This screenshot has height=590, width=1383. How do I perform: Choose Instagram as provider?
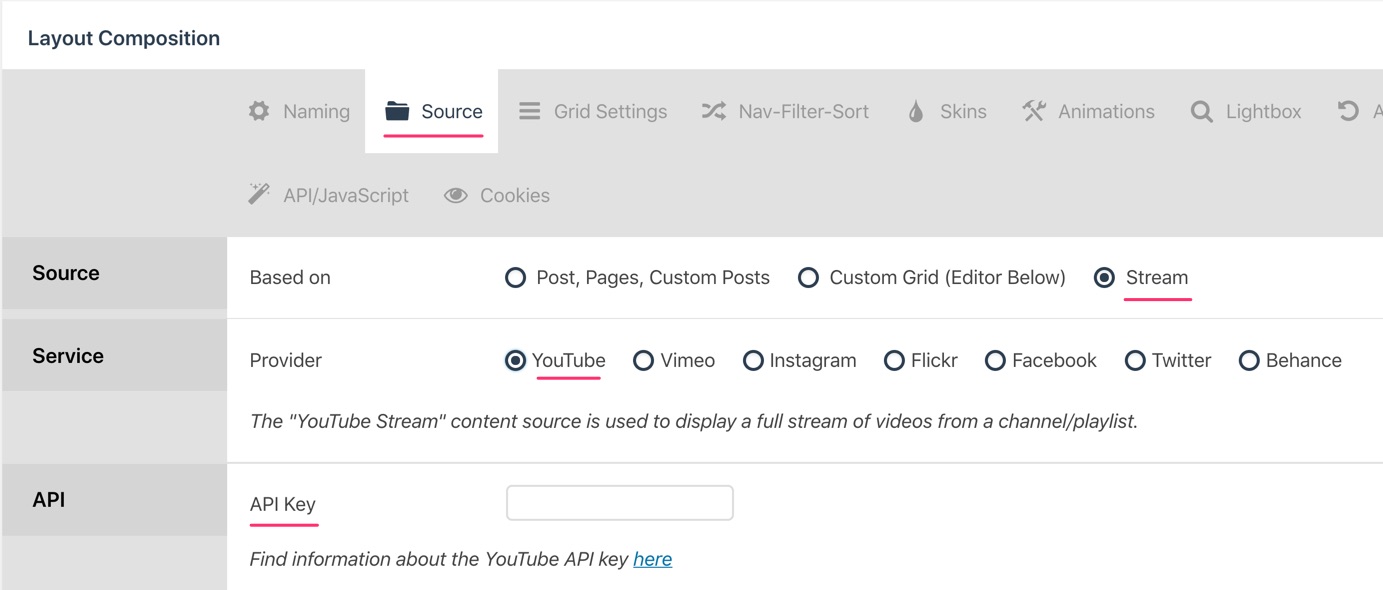point(753,360)
